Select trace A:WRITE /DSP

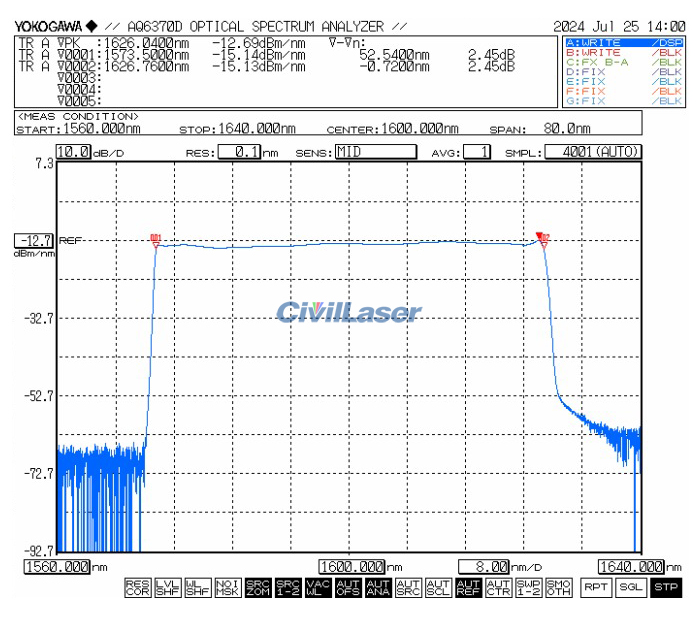point(624,43)
